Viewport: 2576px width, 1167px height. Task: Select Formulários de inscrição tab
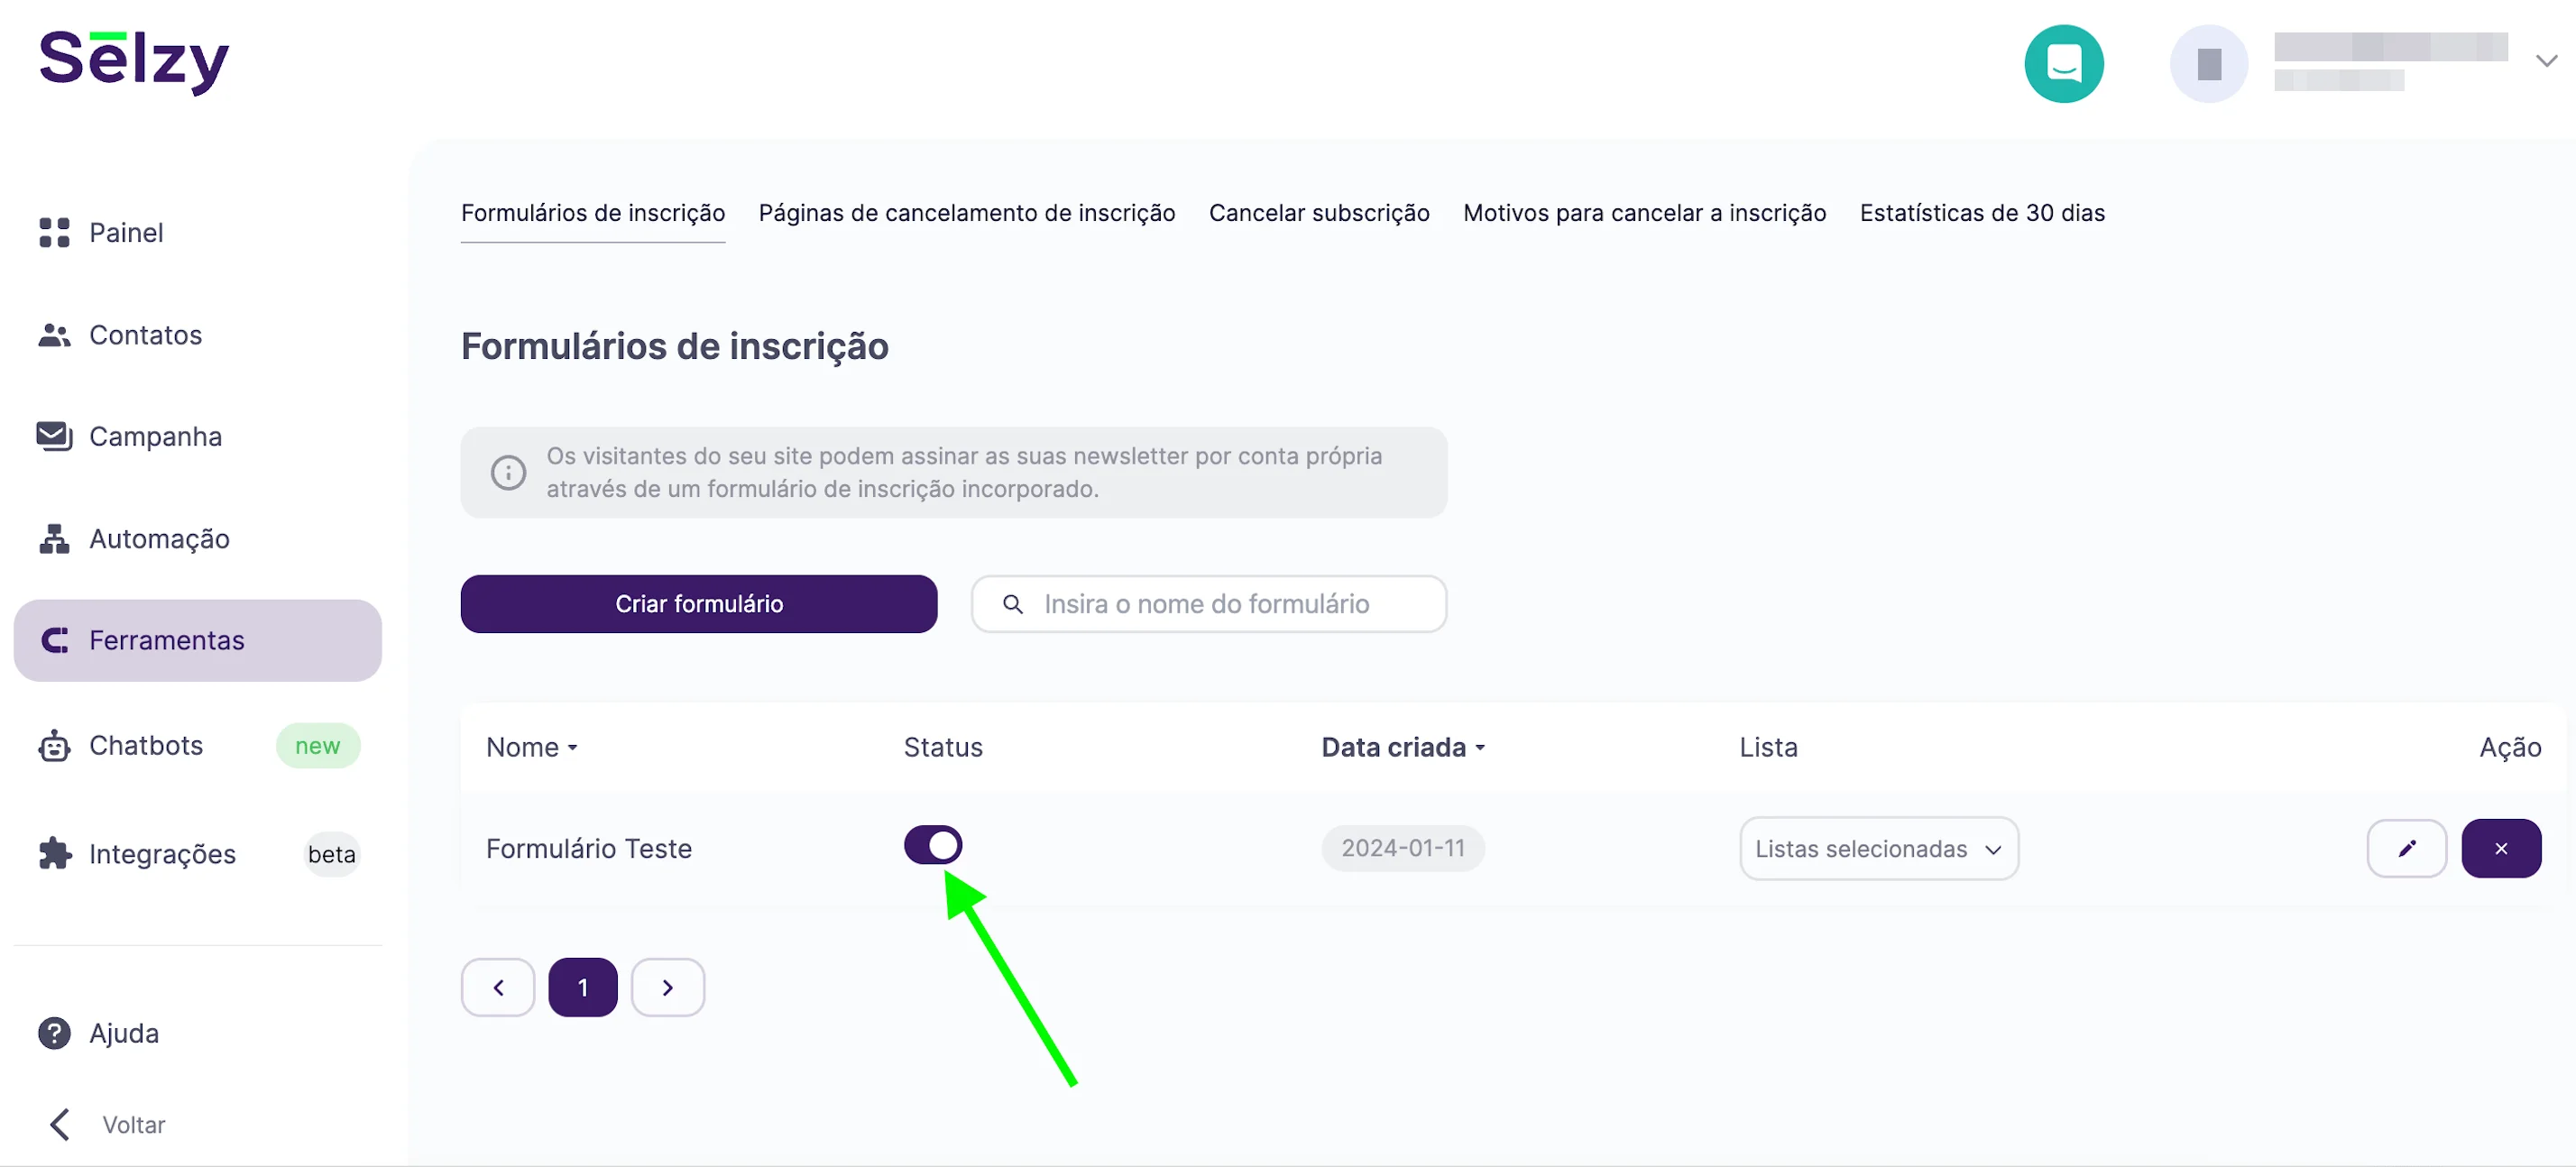tap(593, 213)
